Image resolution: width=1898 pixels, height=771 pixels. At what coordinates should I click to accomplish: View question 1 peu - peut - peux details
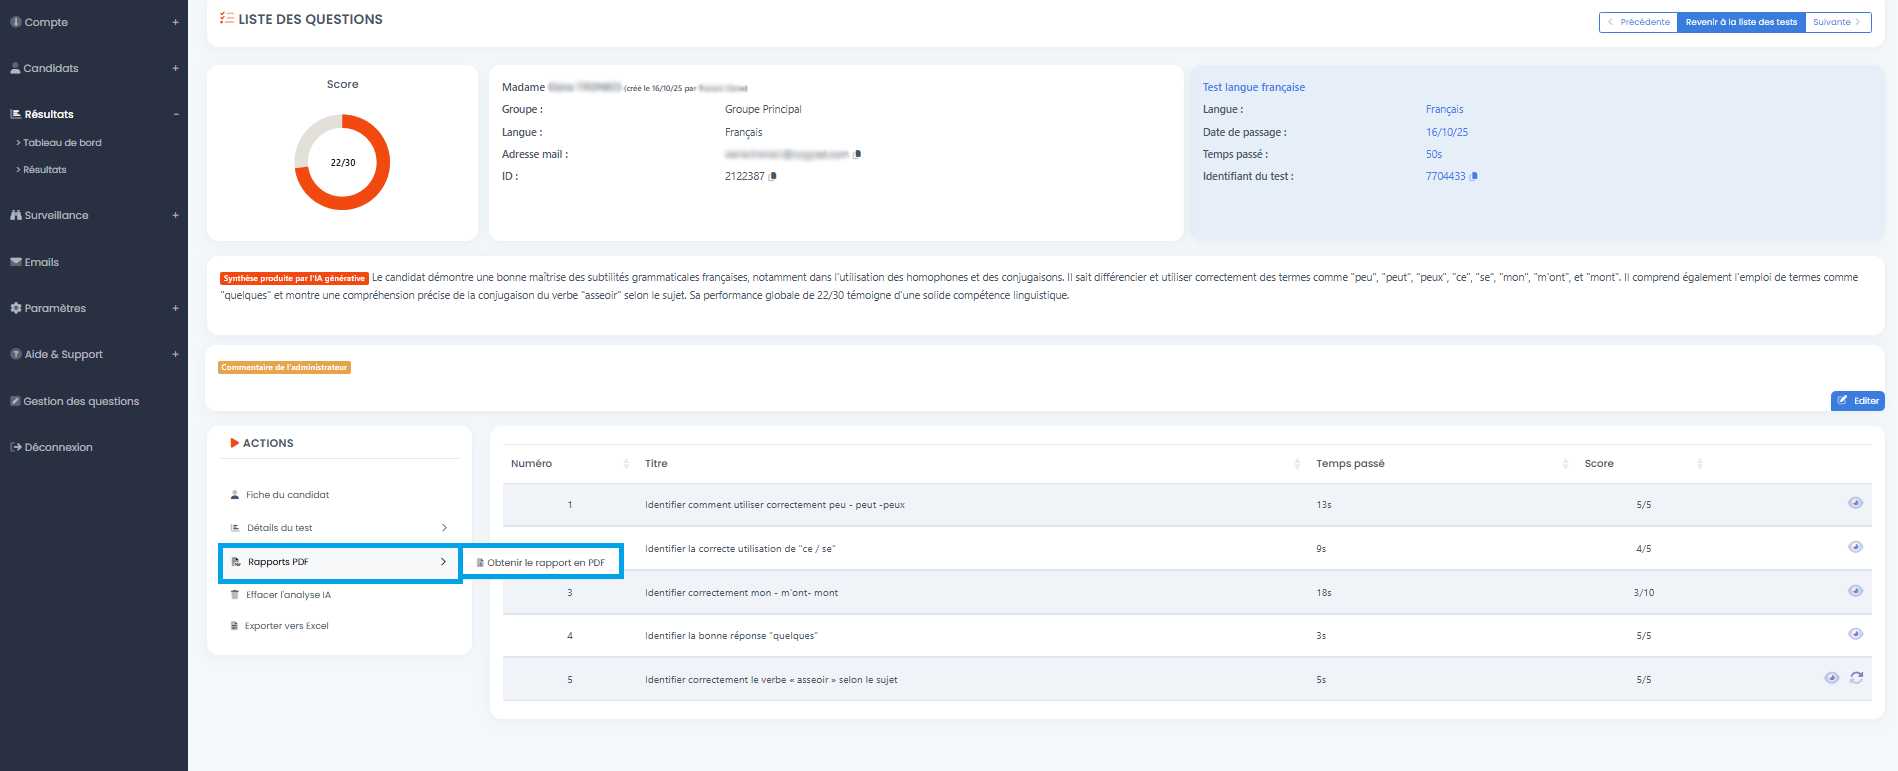coord(1855,503)
